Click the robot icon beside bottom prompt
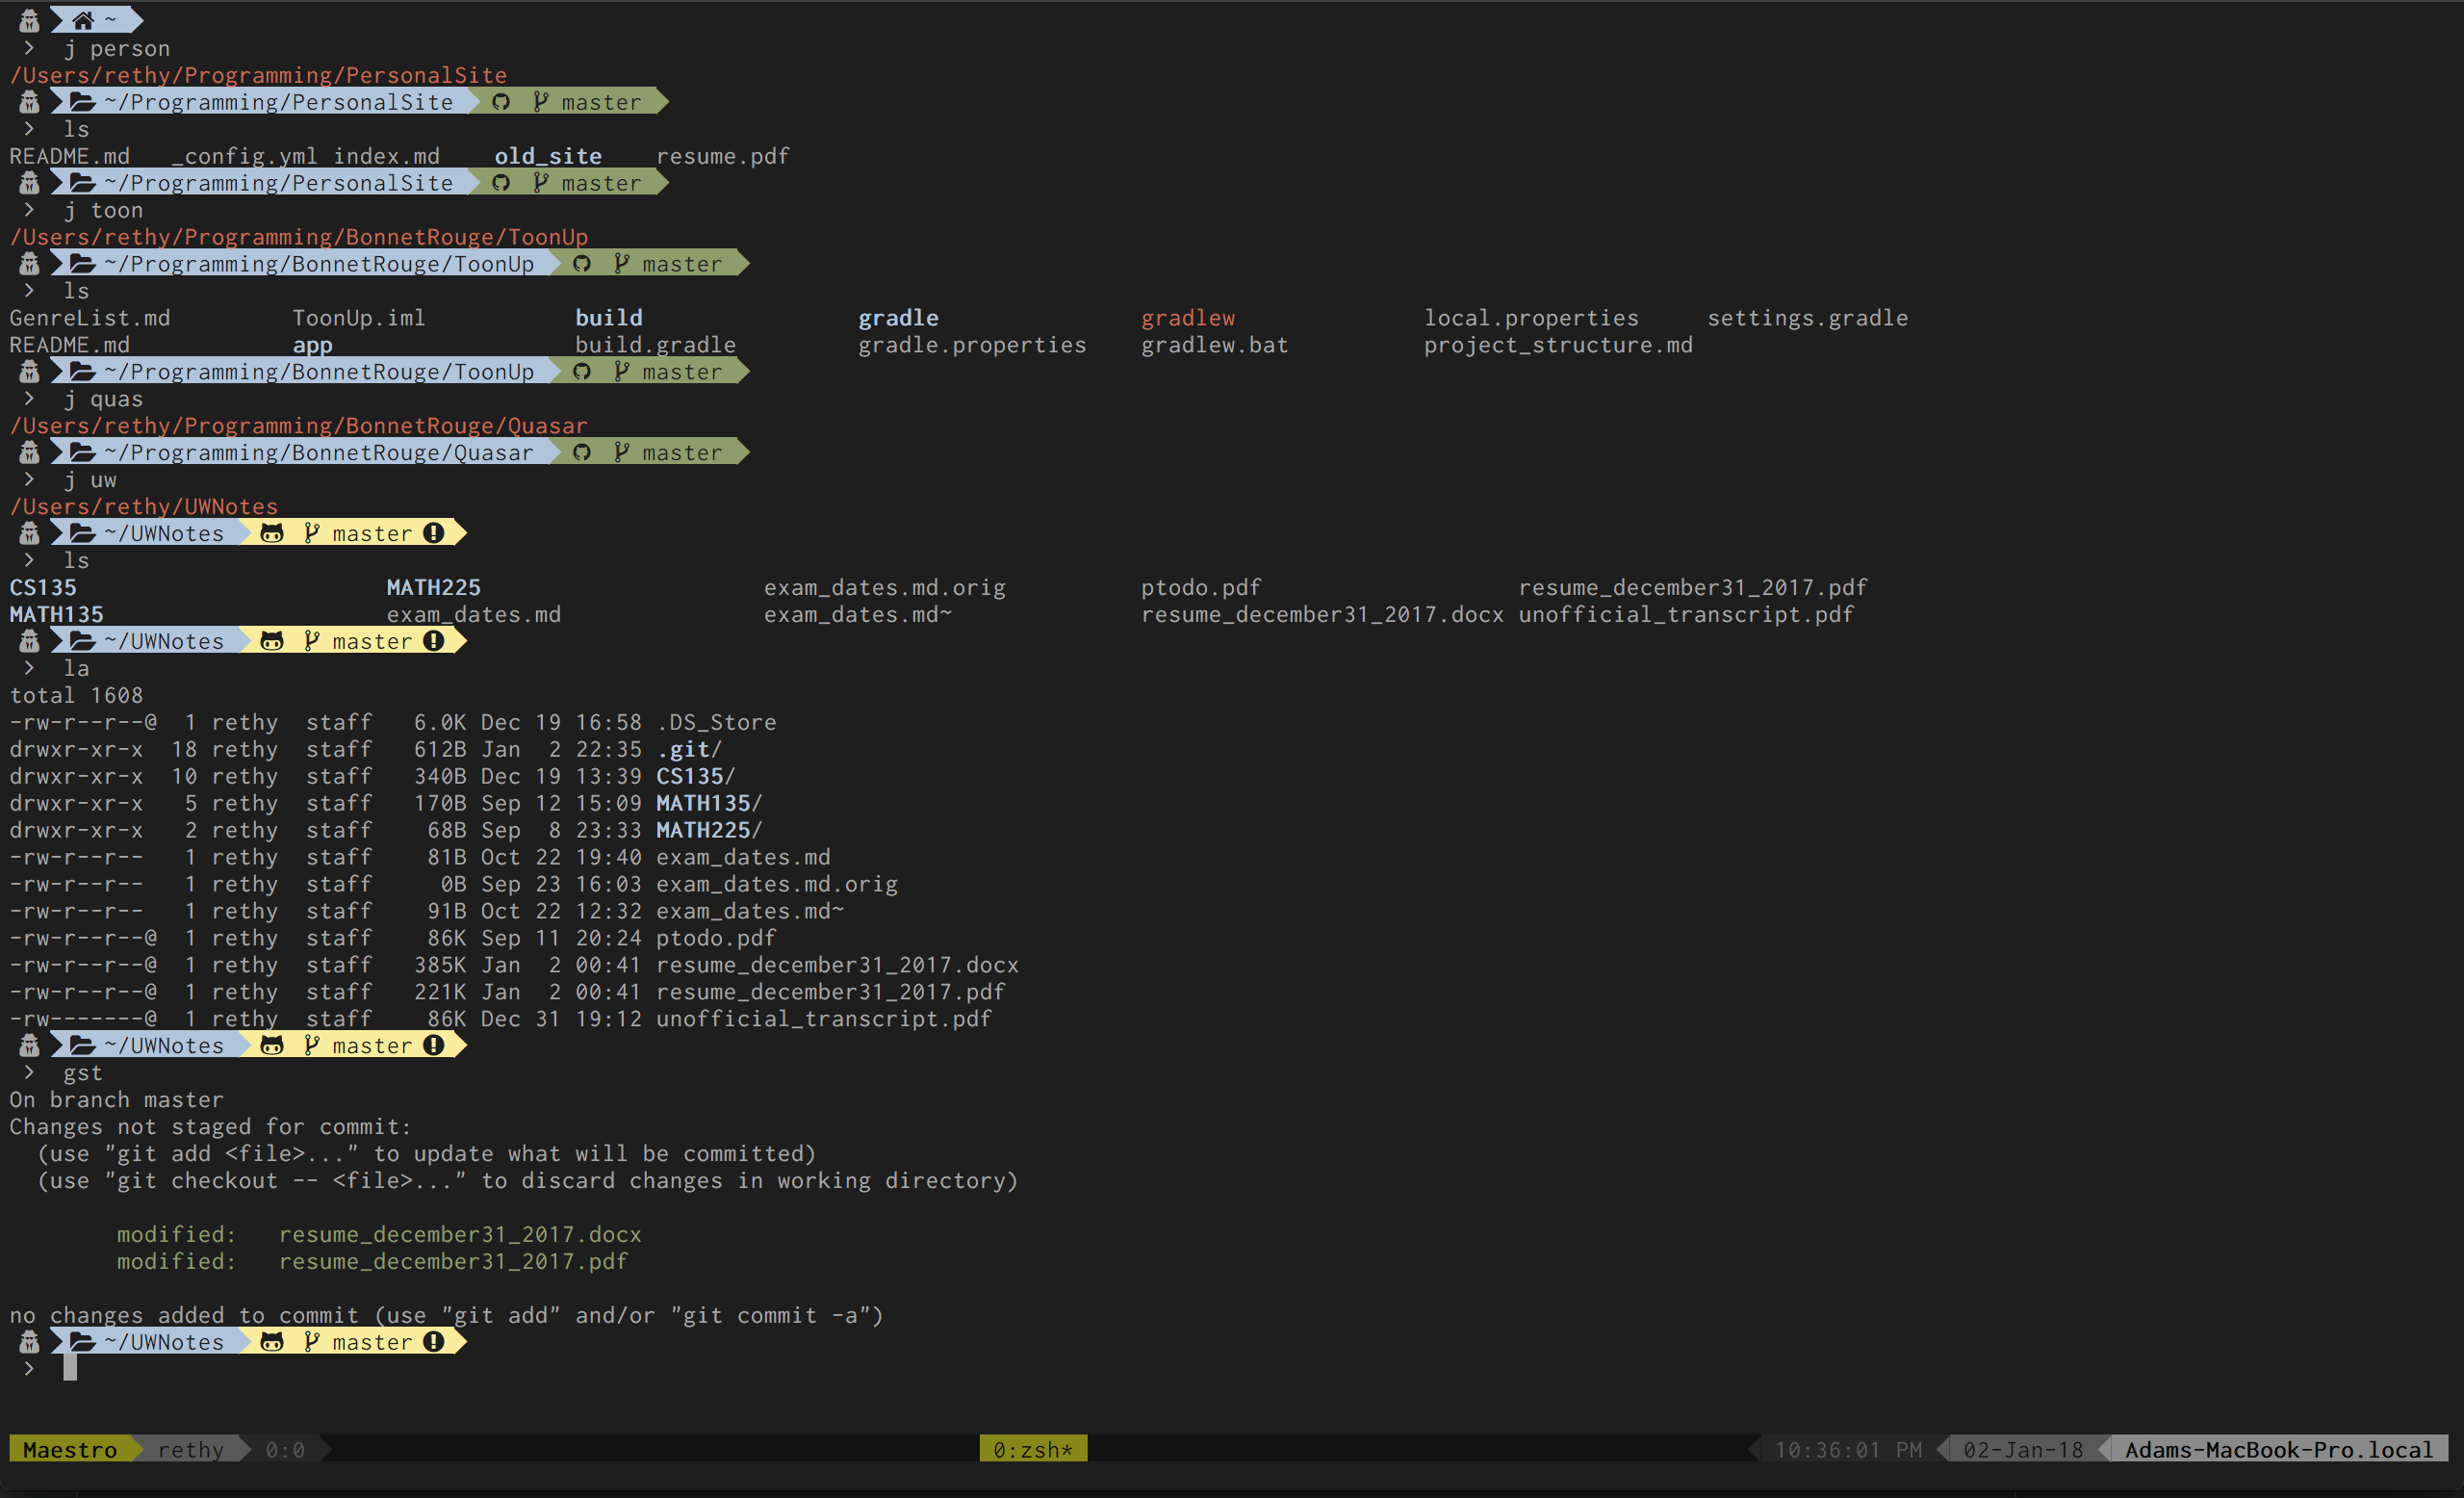This screenshot has height=1498, width=2464. tap(29, 1341)
